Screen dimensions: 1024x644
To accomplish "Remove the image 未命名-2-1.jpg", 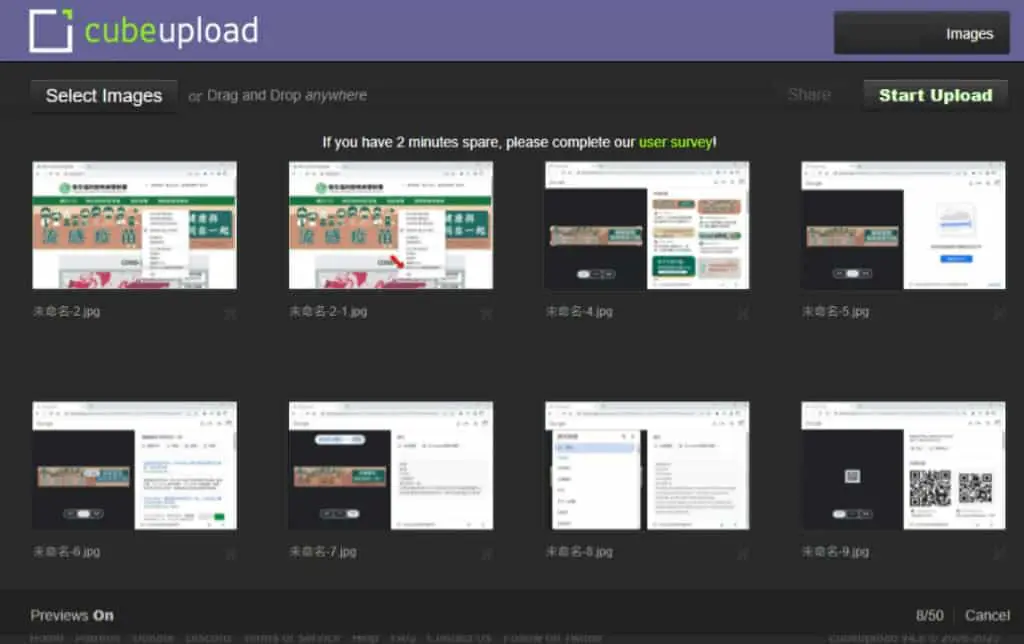I will click(487, 314).
